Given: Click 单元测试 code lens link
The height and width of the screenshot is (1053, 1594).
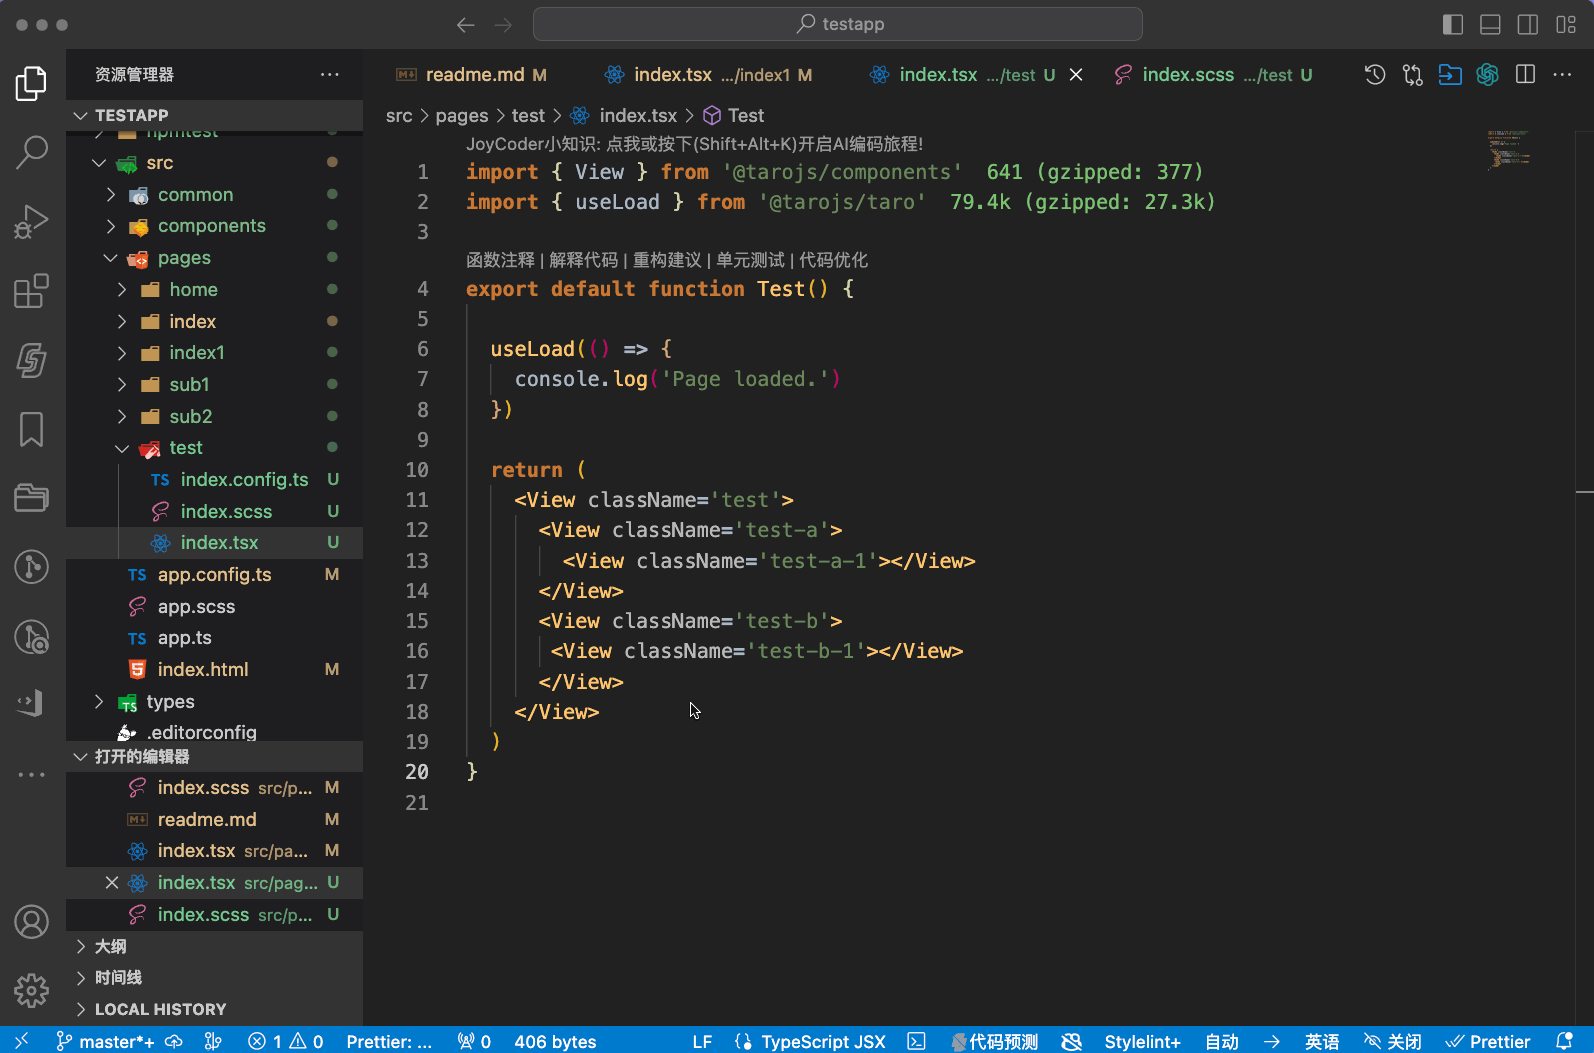Looking at the screenshot, I should [751, 260].
